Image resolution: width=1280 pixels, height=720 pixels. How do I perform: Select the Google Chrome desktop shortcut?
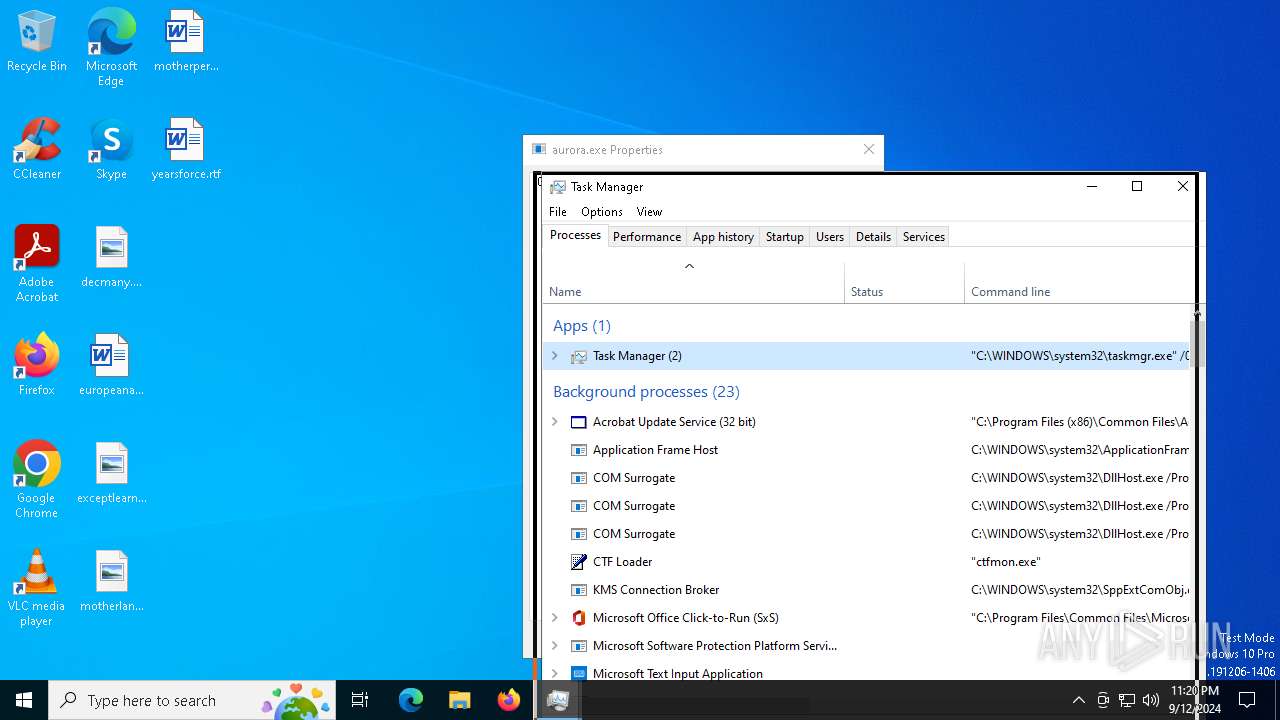click(37, 480)
